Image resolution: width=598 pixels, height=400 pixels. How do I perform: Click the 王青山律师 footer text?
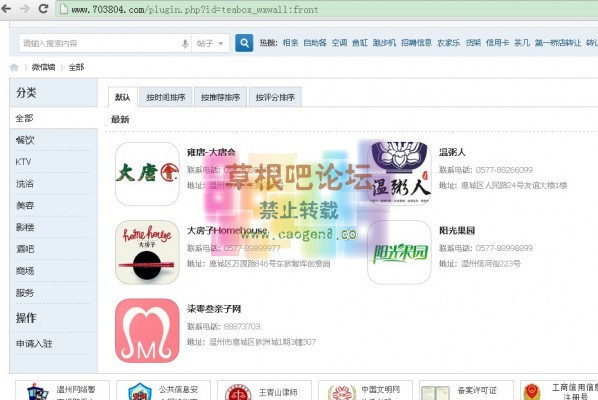pyautogui.click(x=278, y=392)
